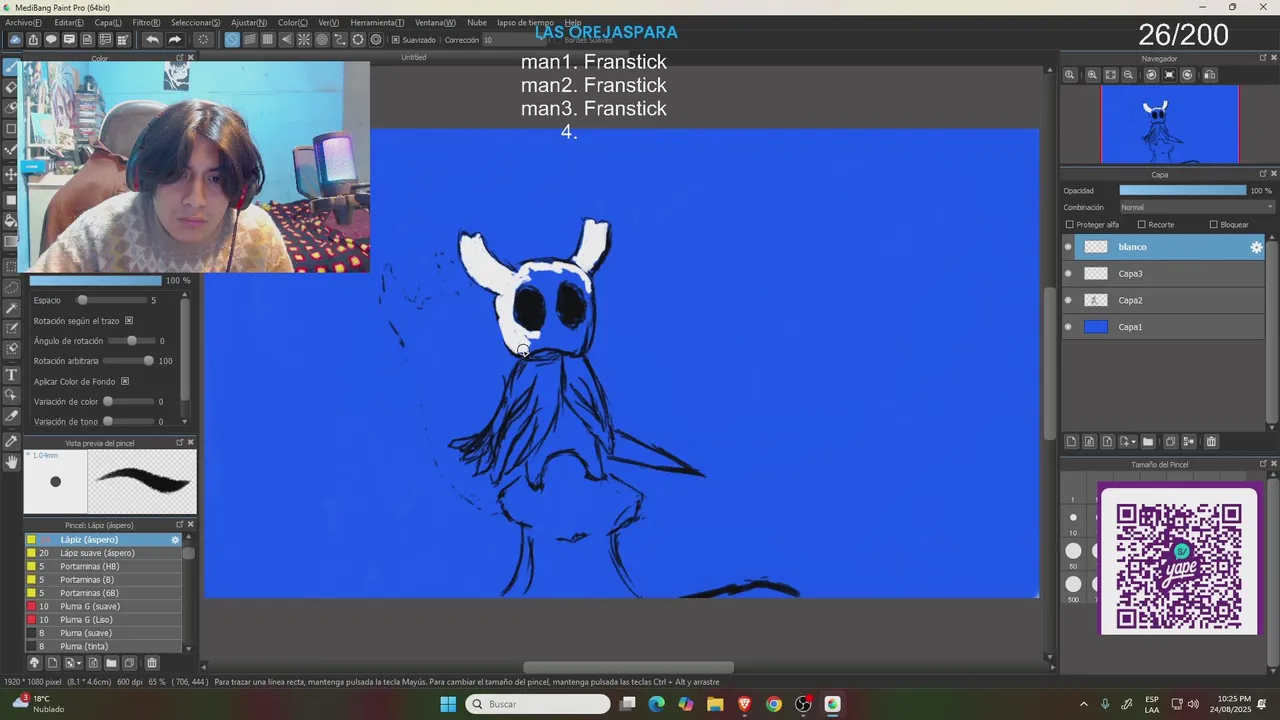Delete brush with trash icon in brush panel
This screenshot has width=1280, height=720.
152,663
